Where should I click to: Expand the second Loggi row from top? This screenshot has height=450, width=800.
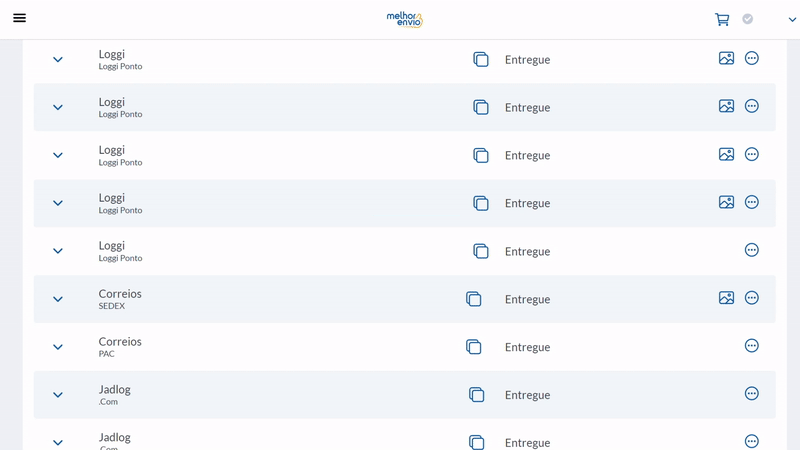(x=58, y=108)
